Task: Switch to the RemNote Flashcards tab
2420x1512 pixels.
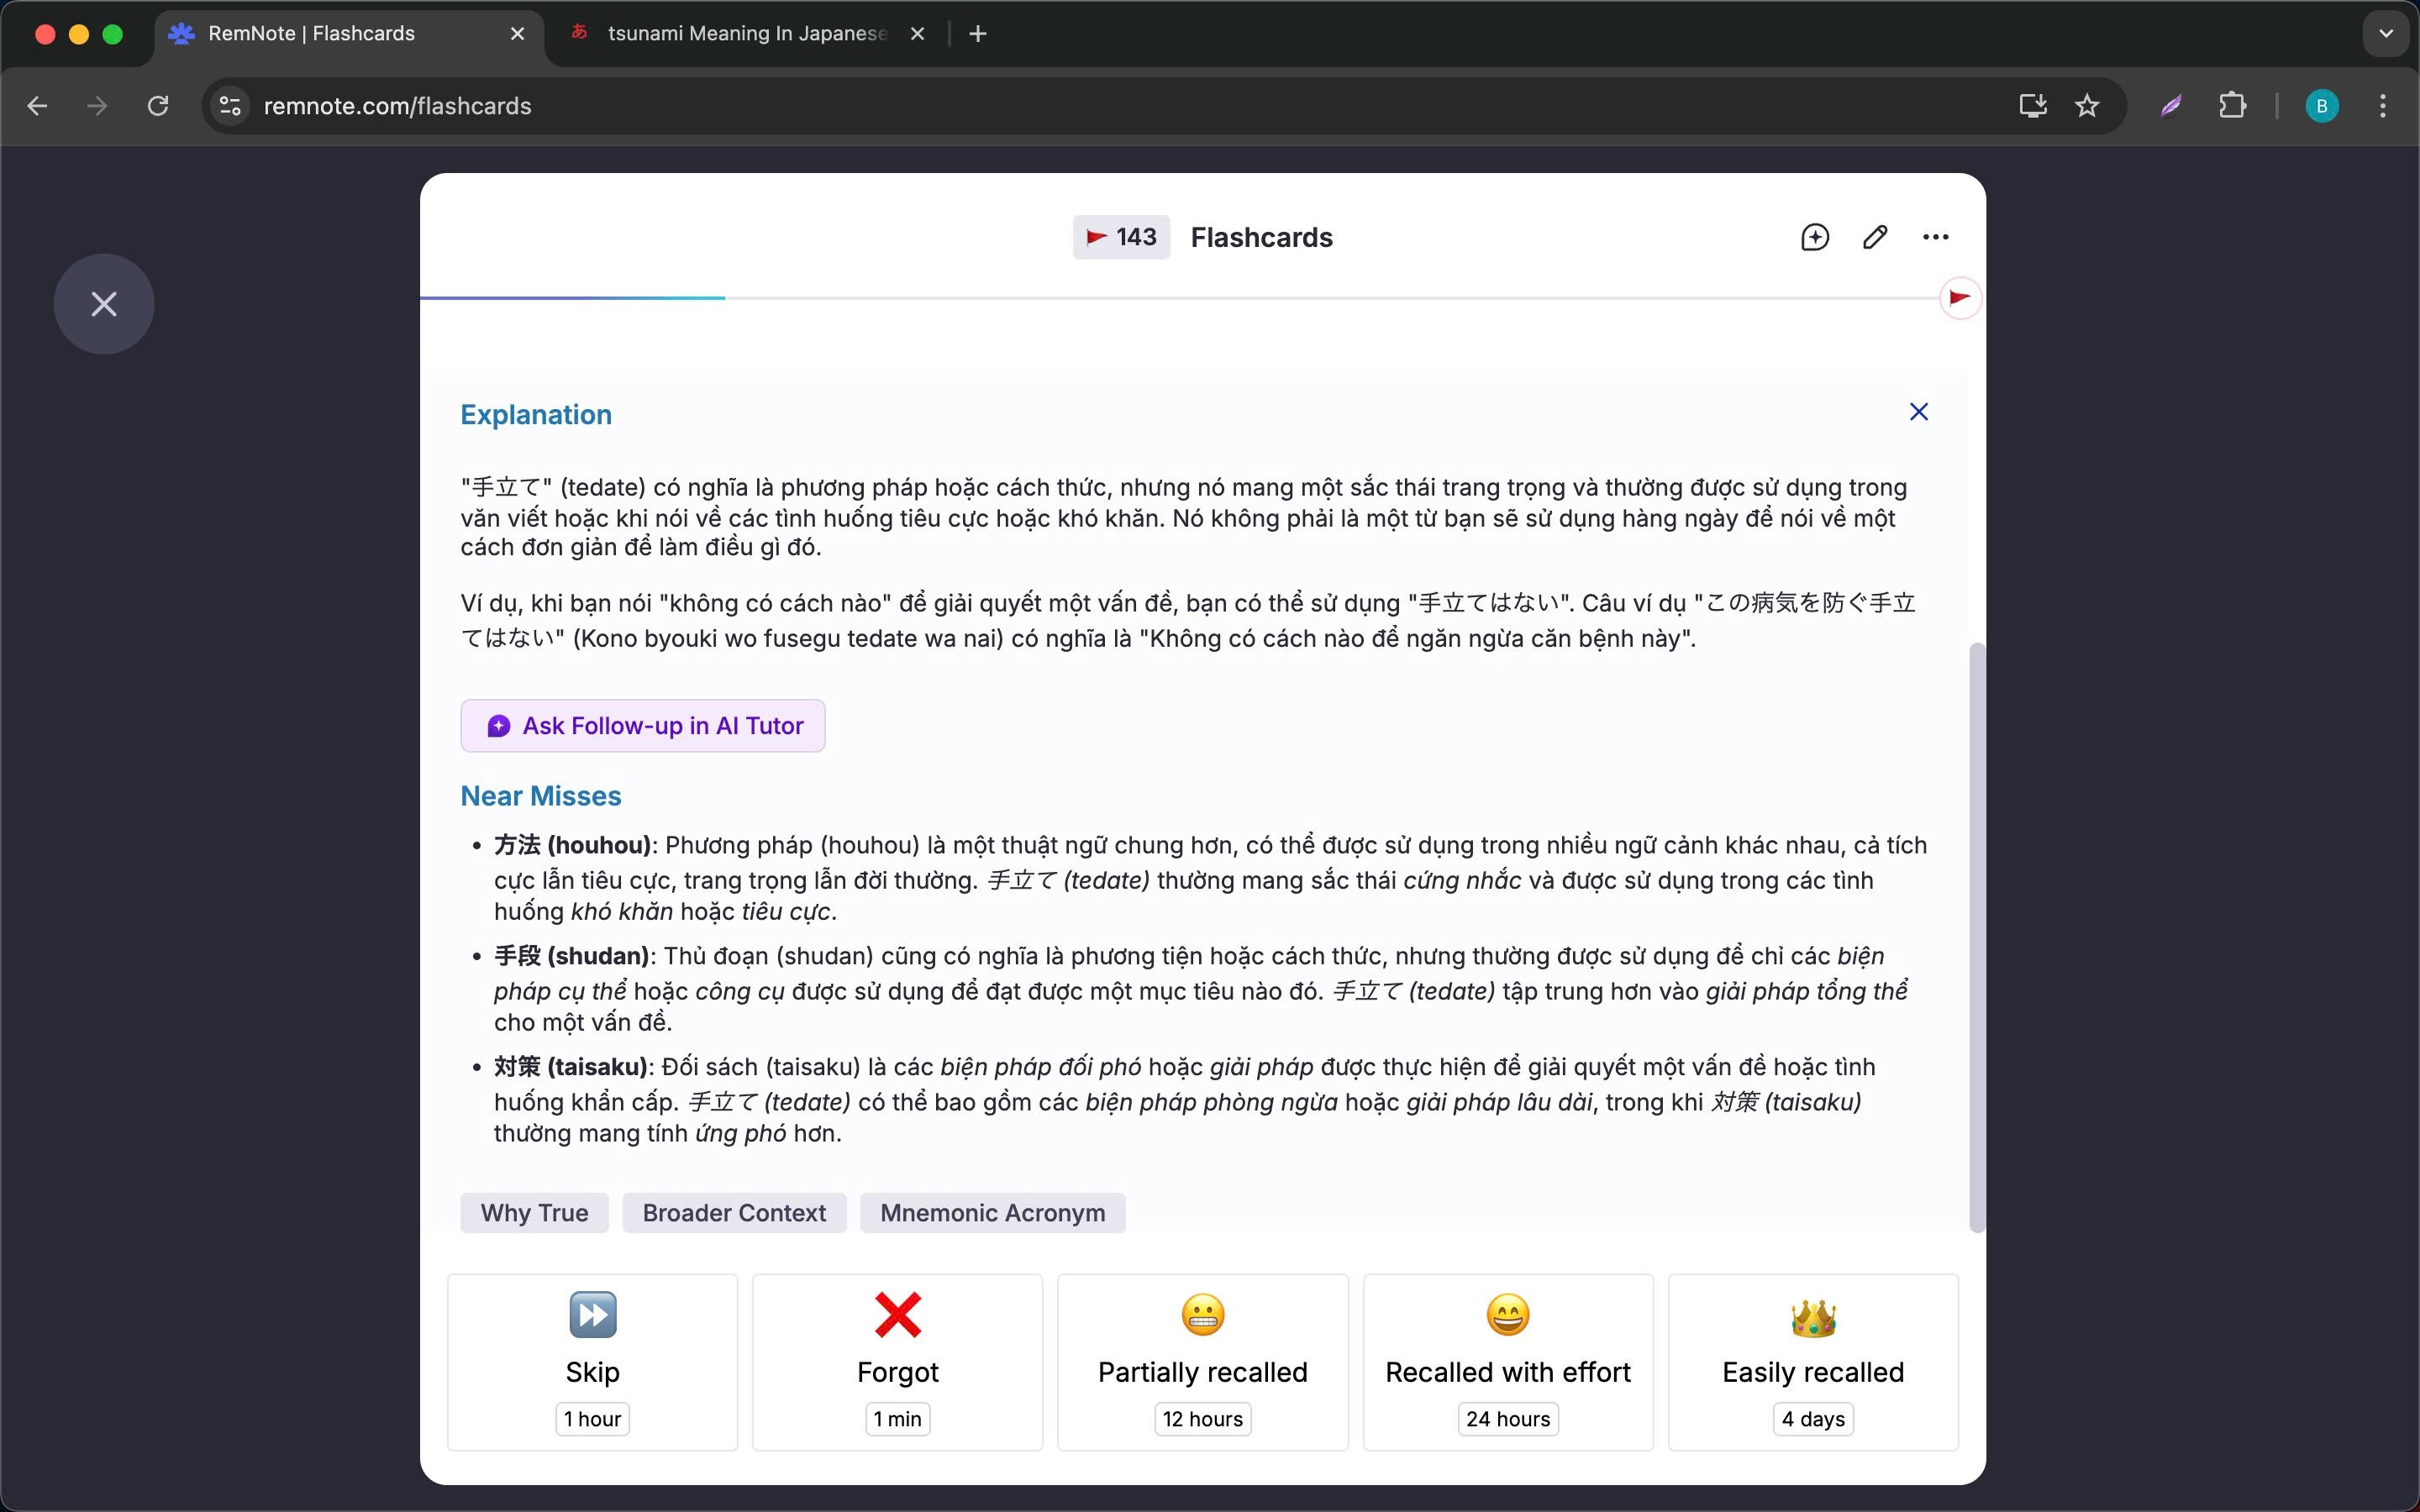Action: point(350,34)
